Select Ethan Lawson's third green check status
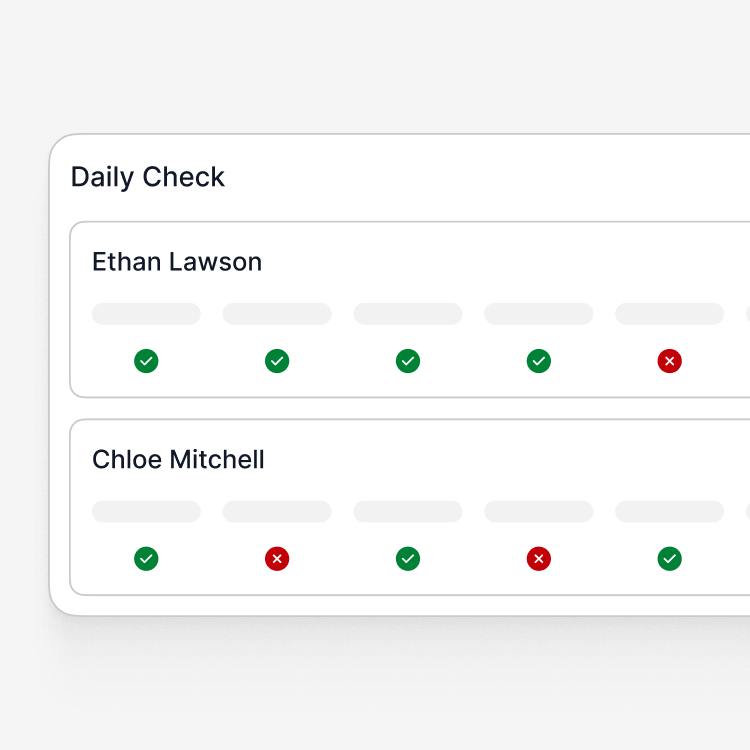Screen dimensions: 750x750 pos(408,361)
